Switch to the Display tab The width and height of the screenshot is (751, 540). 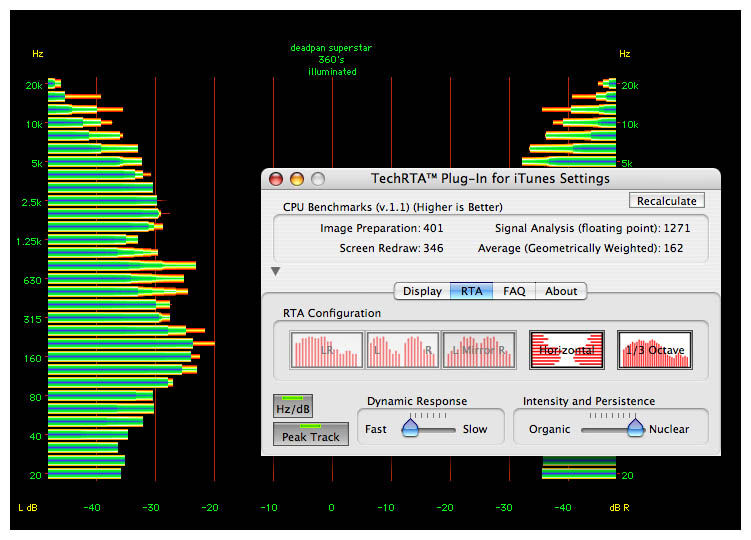tap(422, 291)
